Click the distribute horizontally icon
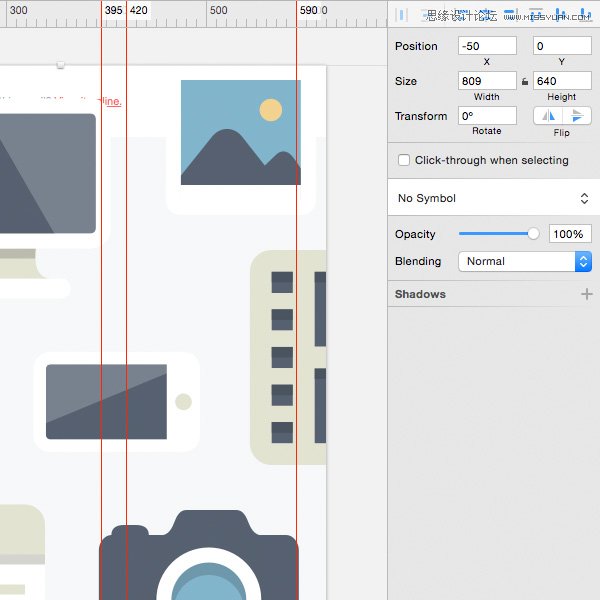 point(401,15)
